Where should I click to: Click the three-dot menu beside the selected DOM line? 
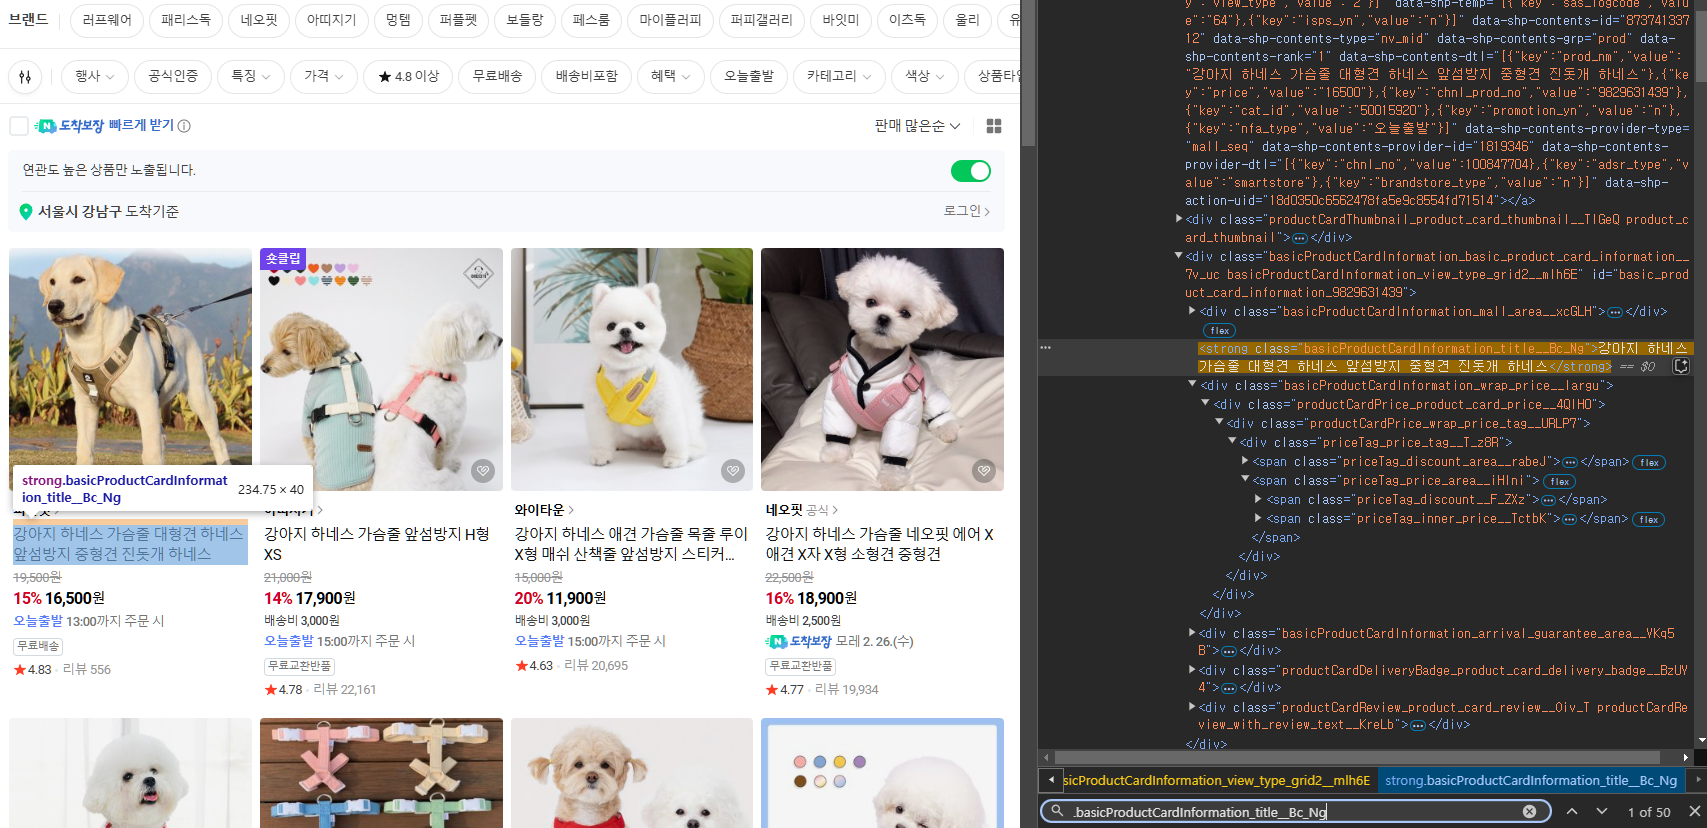pyautogui.click(x=1046, y=348)
